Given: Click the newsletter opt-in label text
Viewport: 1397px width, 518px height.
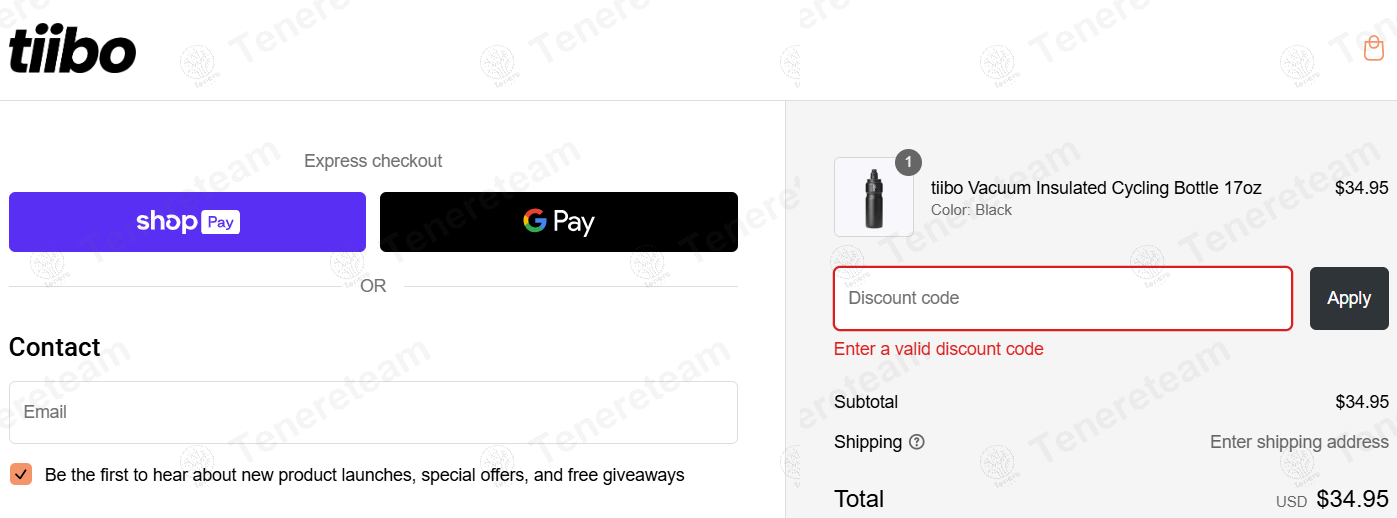Looking at the screenshot, I should coord(365,475).
